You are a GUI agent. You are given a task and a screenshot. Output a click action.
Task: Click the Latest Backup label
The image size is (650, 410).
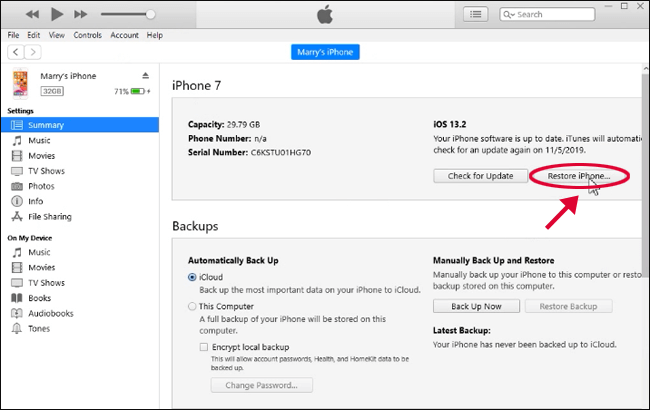462,330
